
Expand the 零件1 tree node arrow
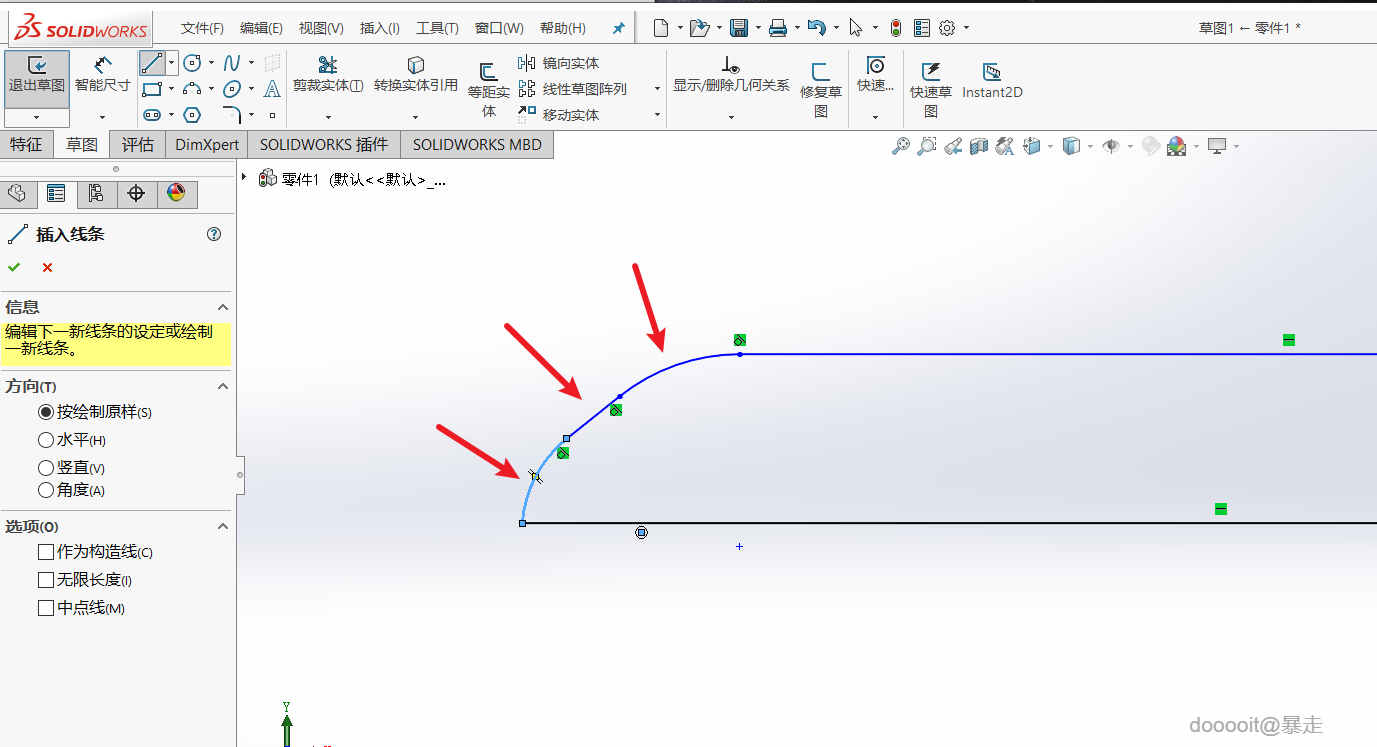(x=245, y=177)
